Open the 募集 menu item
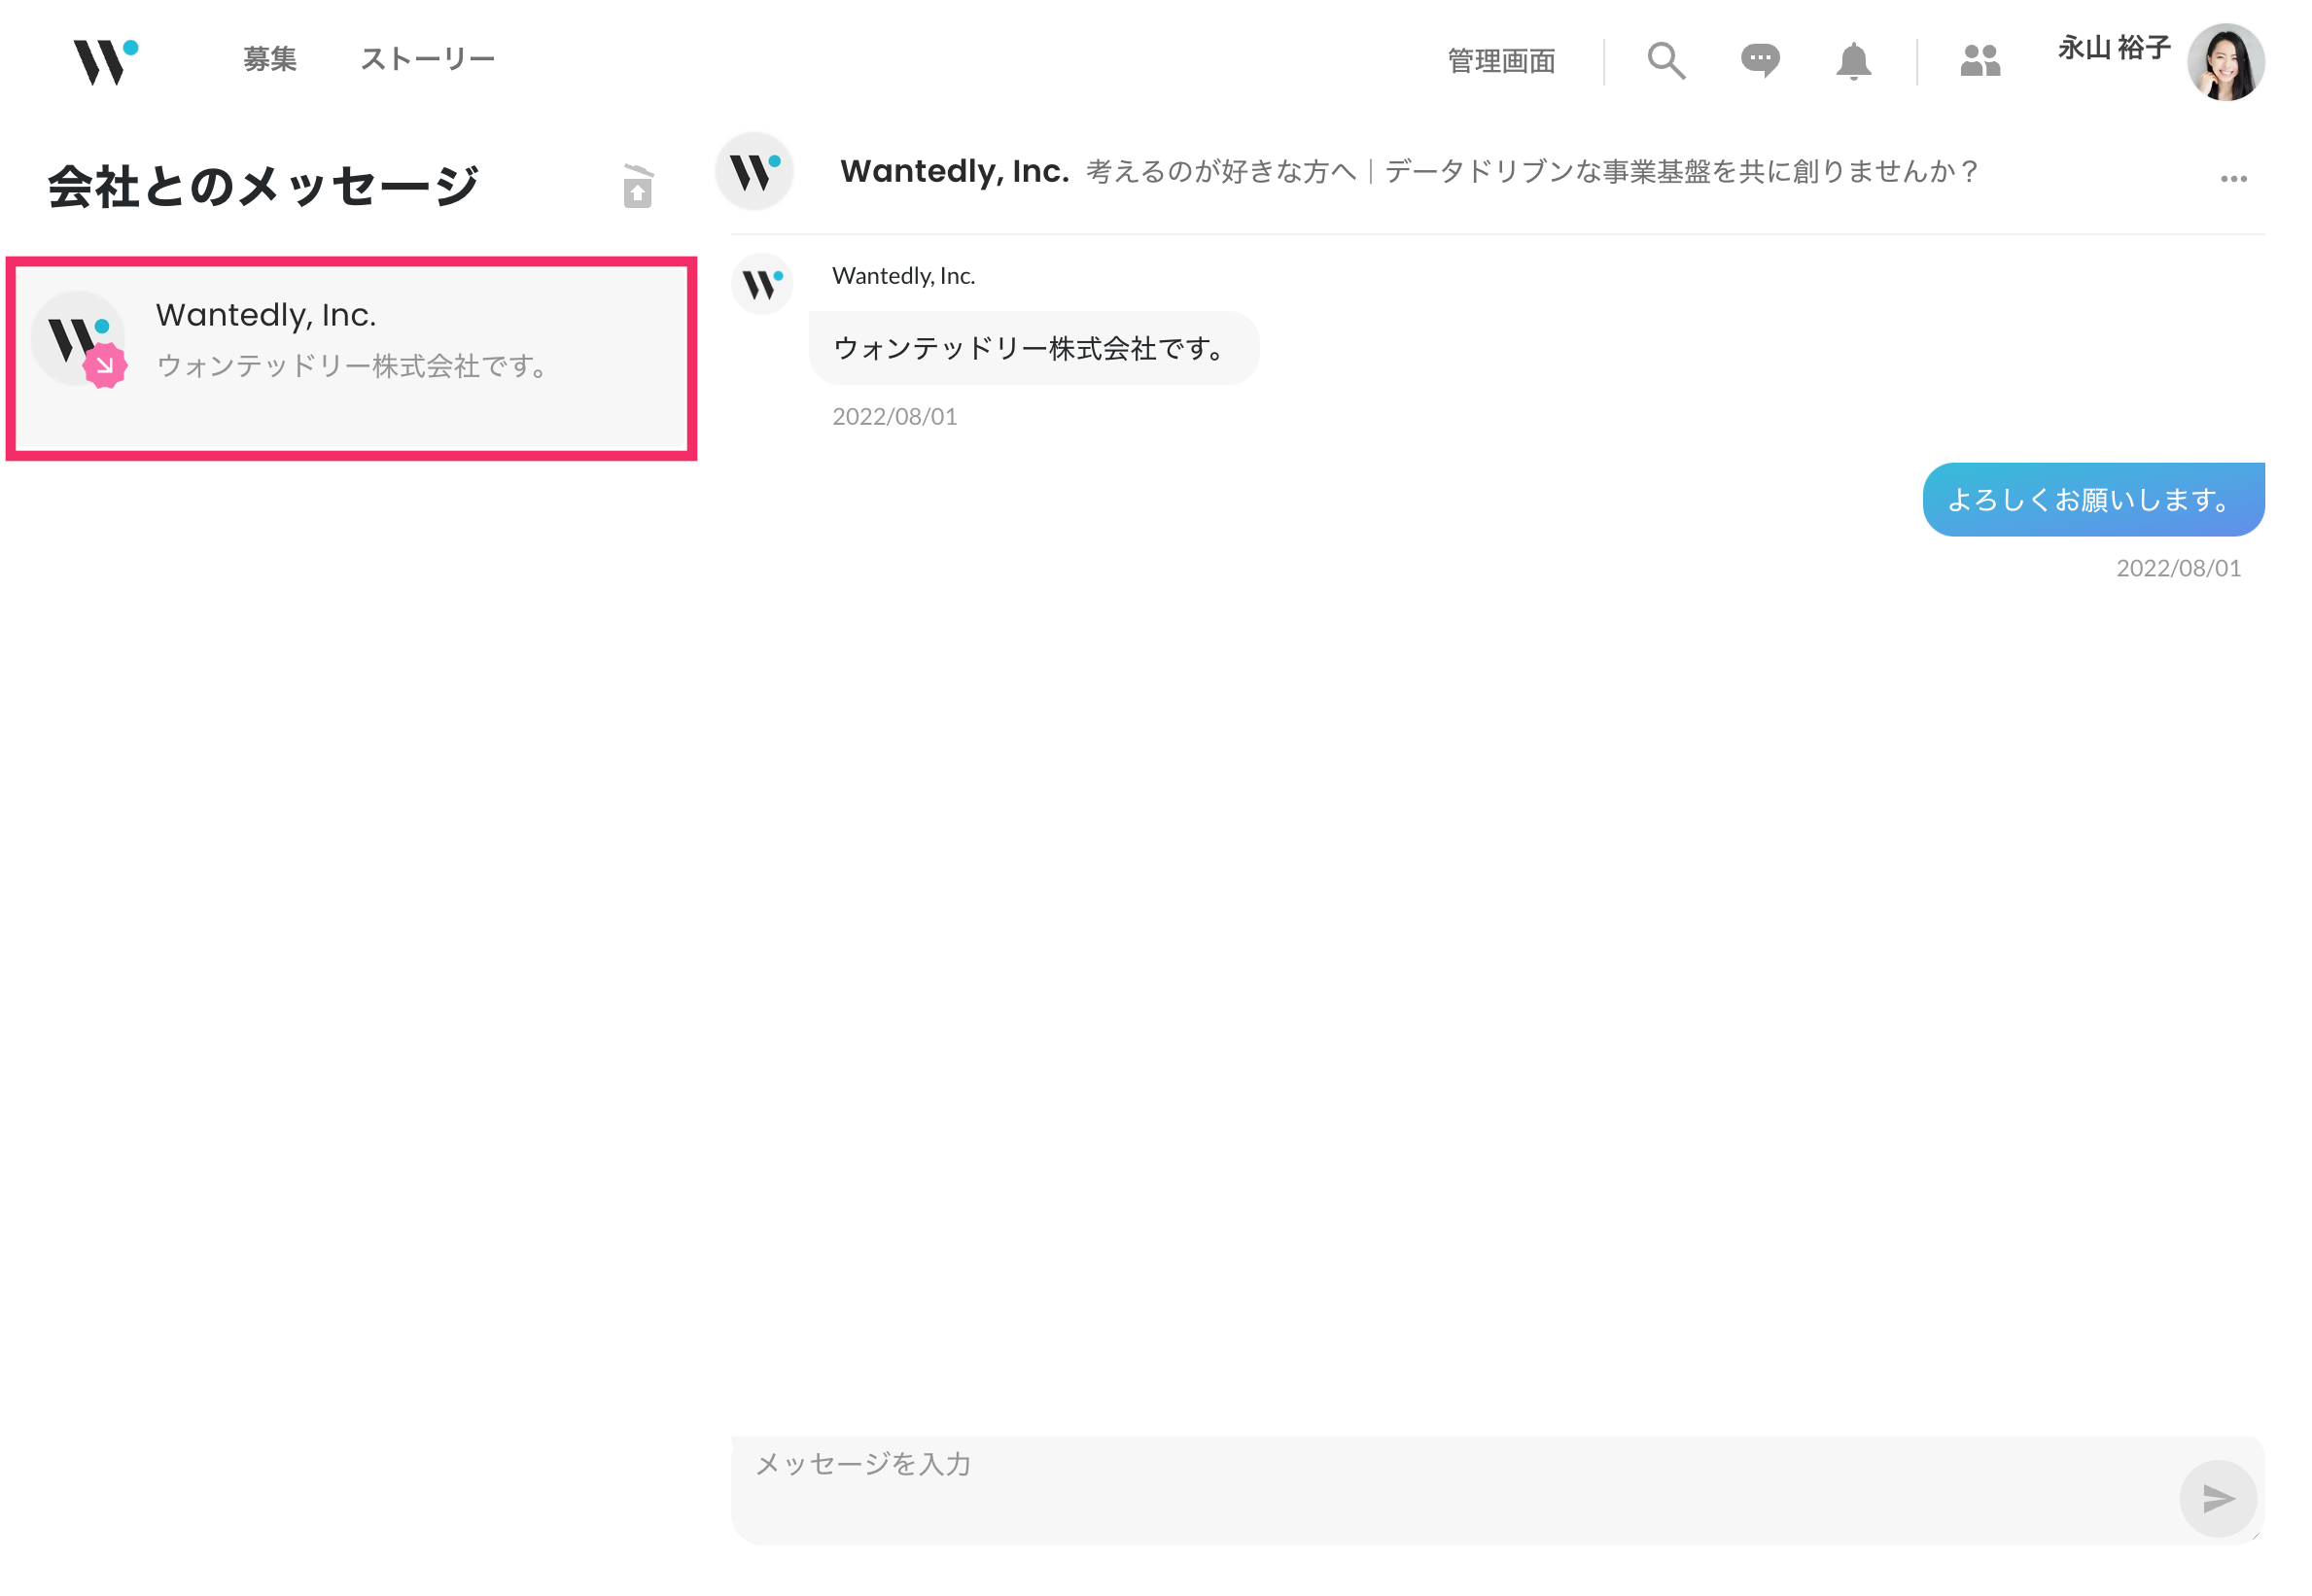The width and height of the screenshot is (2312, 1596). point(270,59)
